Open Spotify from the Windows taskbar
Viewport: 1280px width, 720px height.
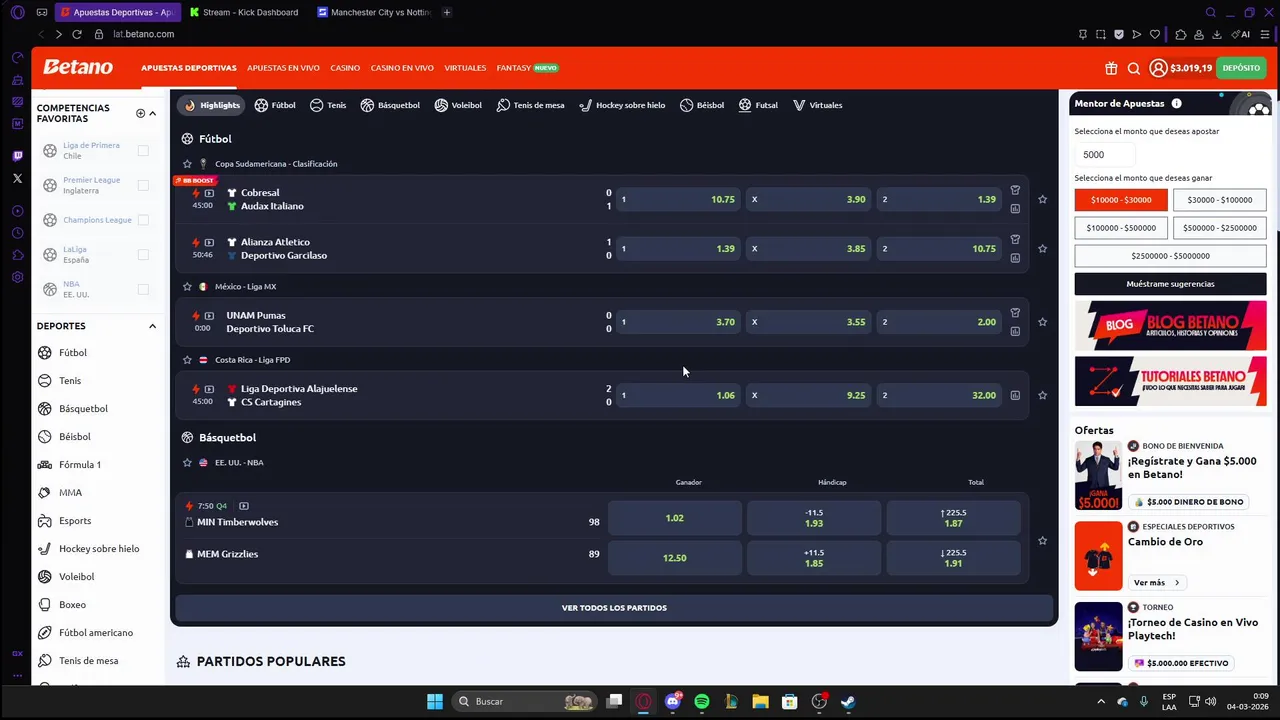pos(702,701)
